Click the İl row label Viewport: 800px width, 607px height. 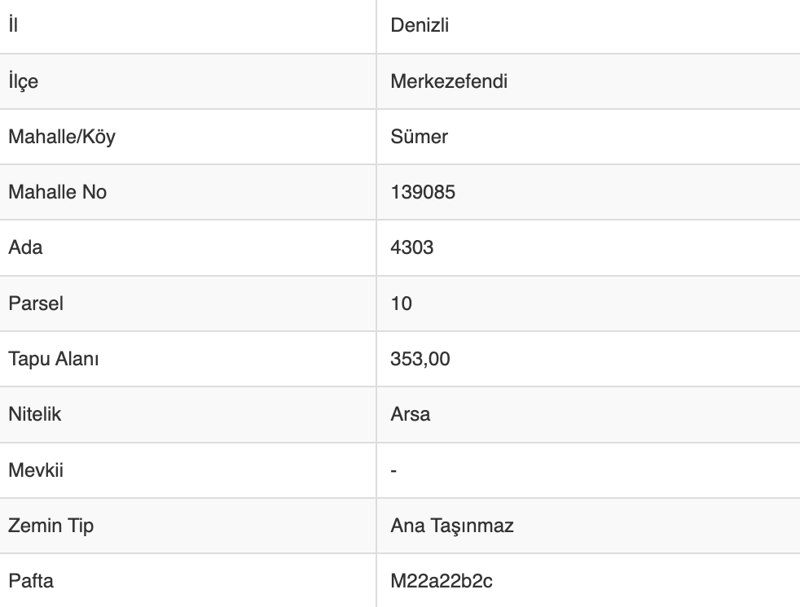pyautogui.click(x=13, y=26)
